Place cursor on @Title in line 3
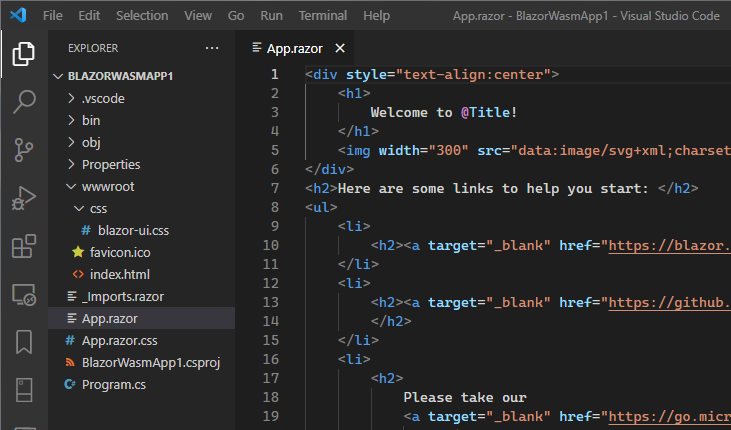 pos(486,112)
